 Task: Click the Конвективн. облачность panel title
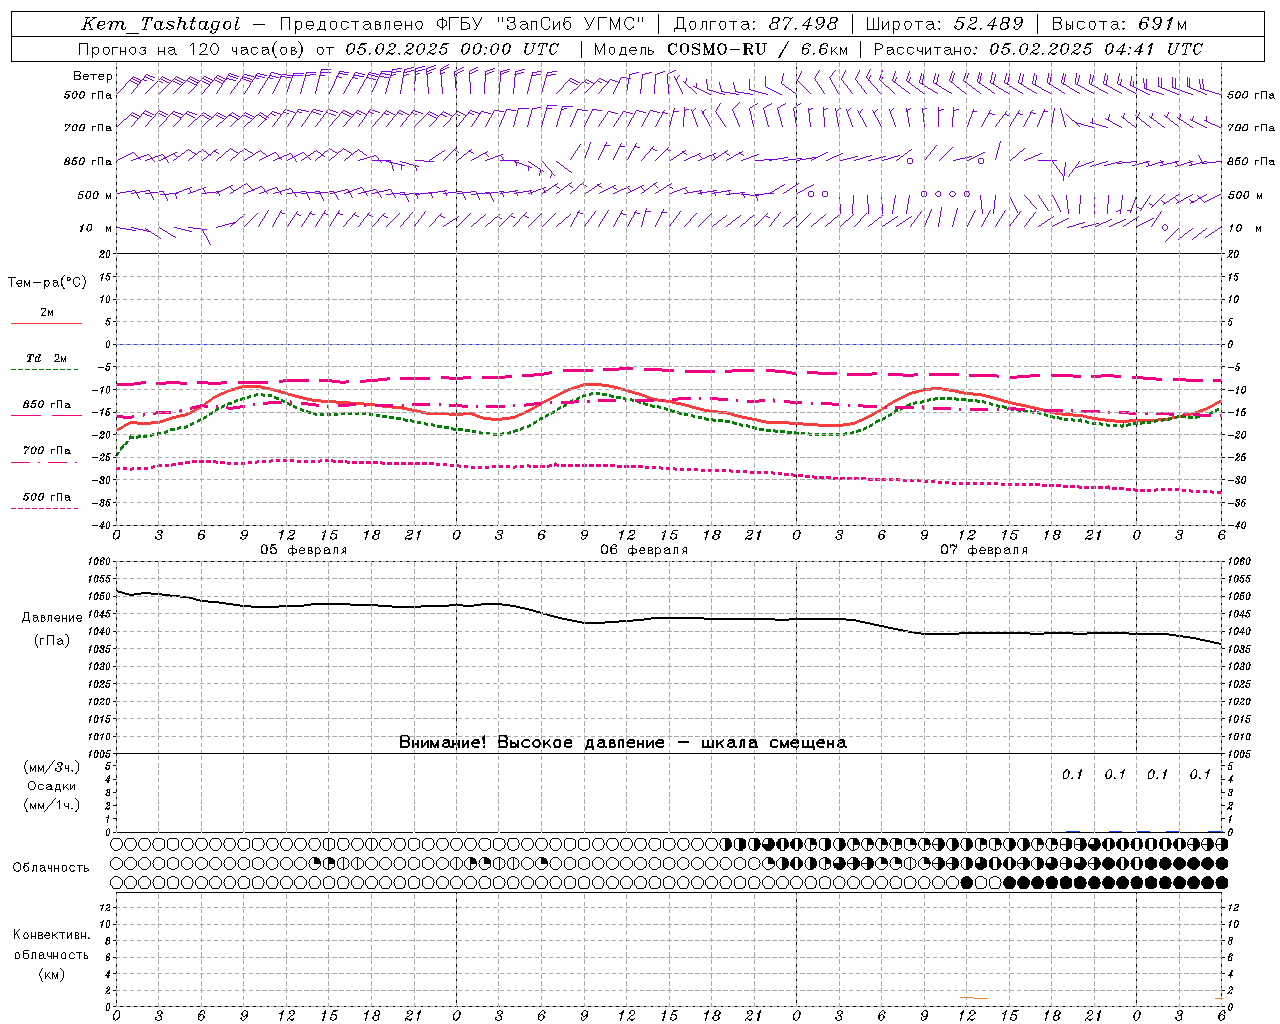(51, 945)
